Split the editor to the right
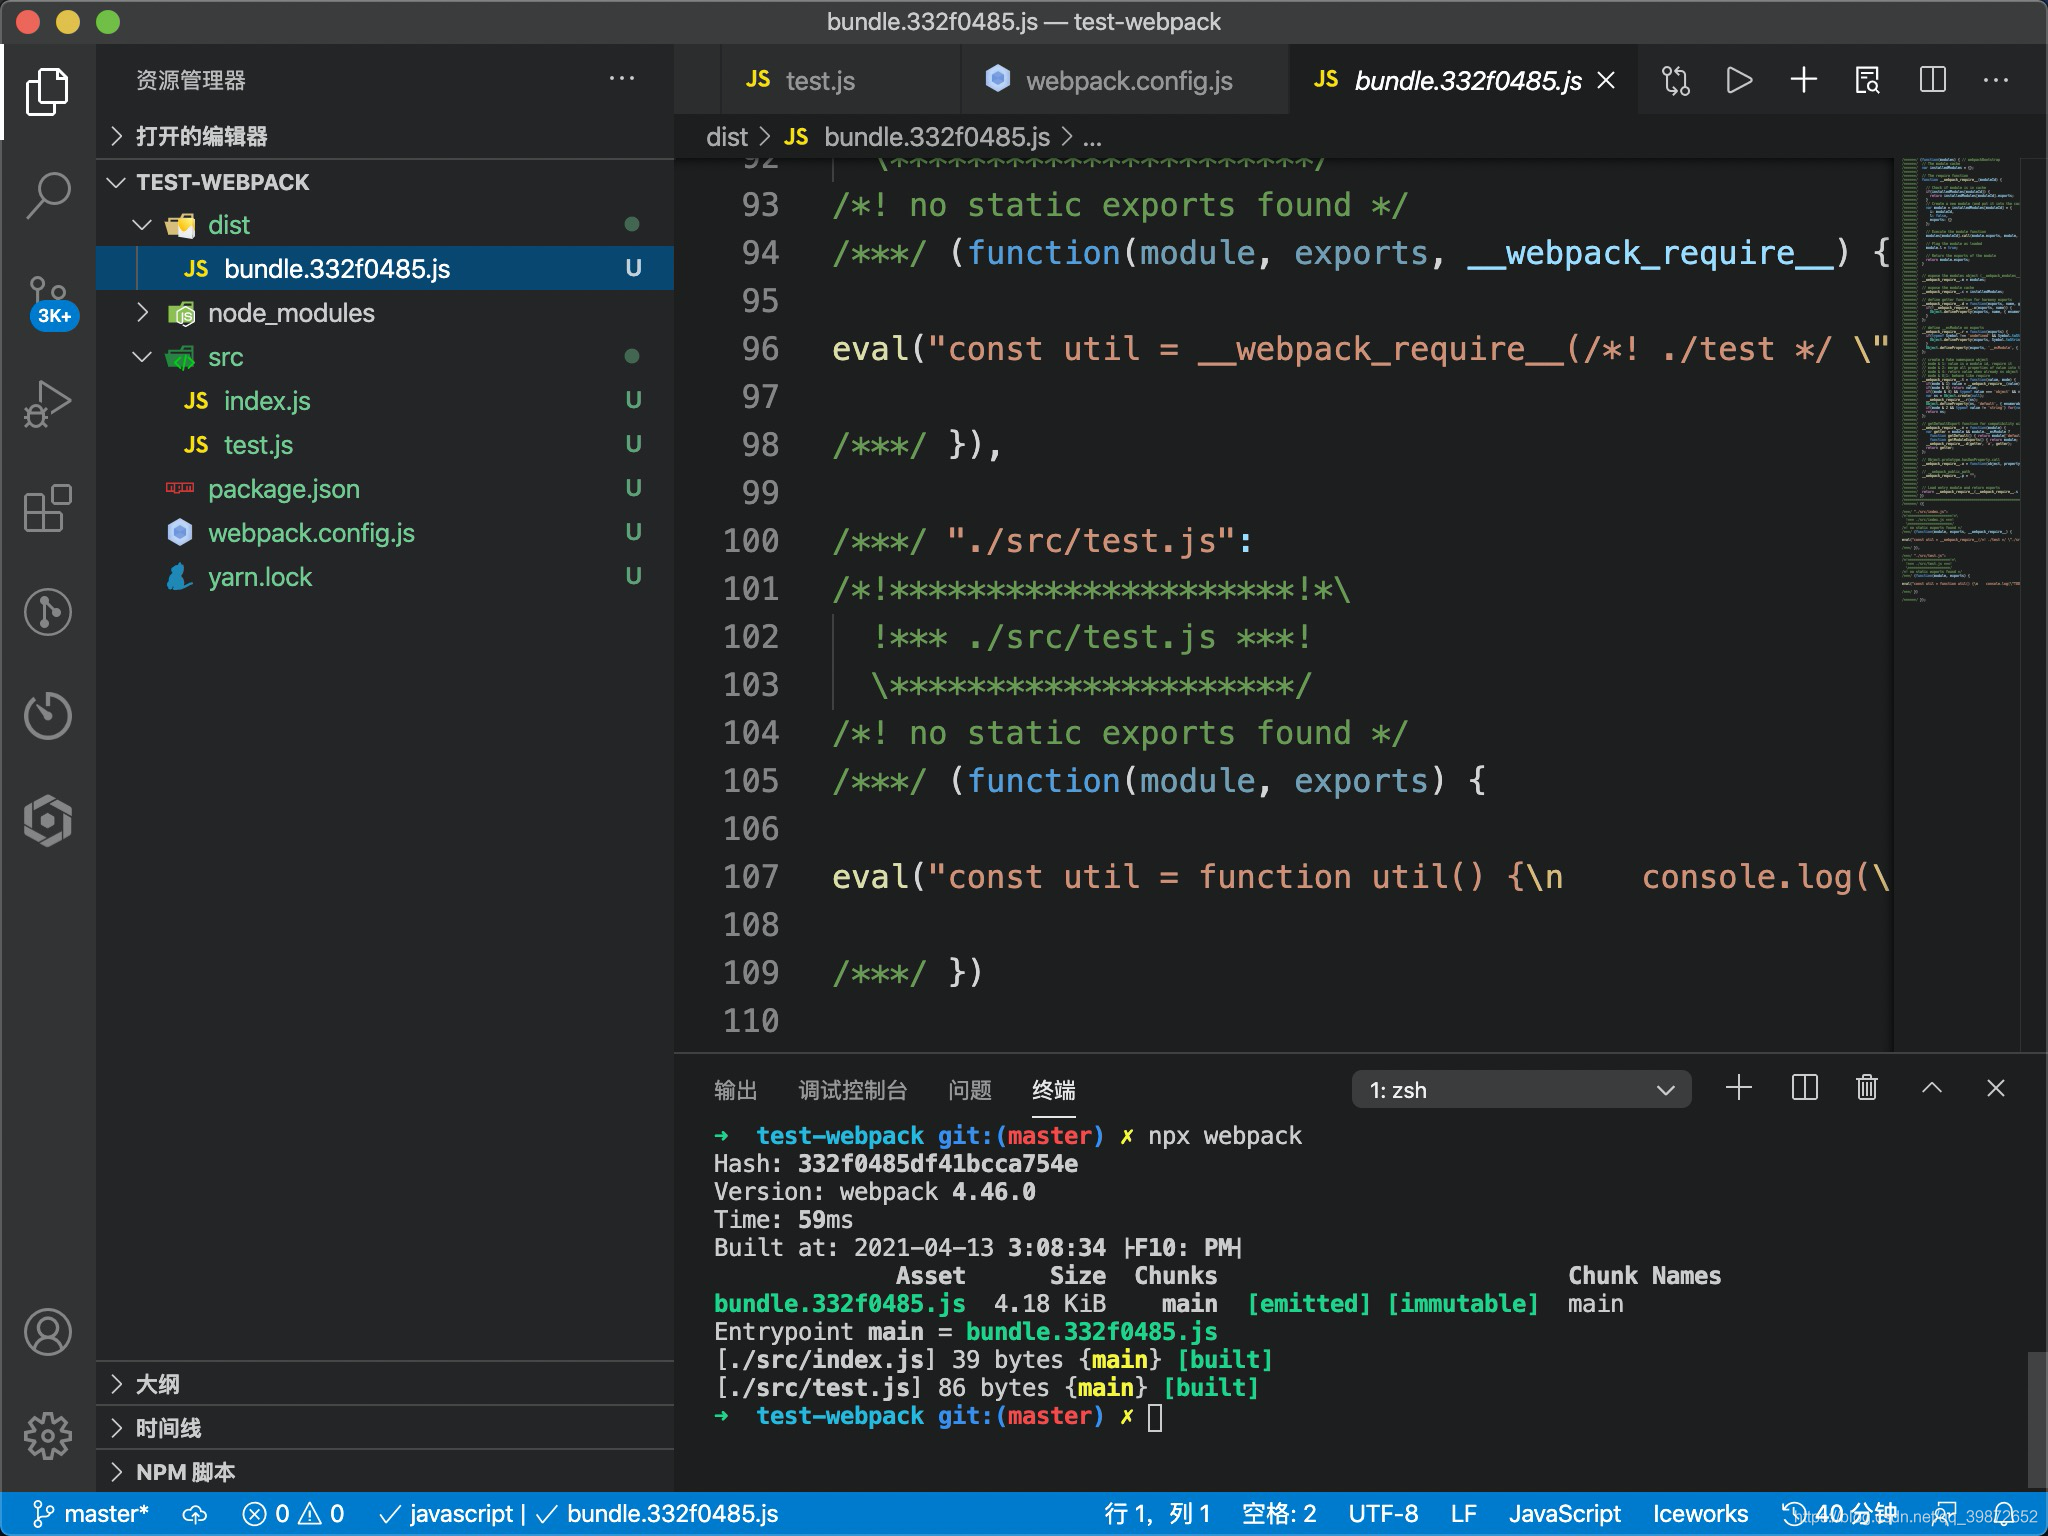The image size is (2048, 1536). point(1932,80)
